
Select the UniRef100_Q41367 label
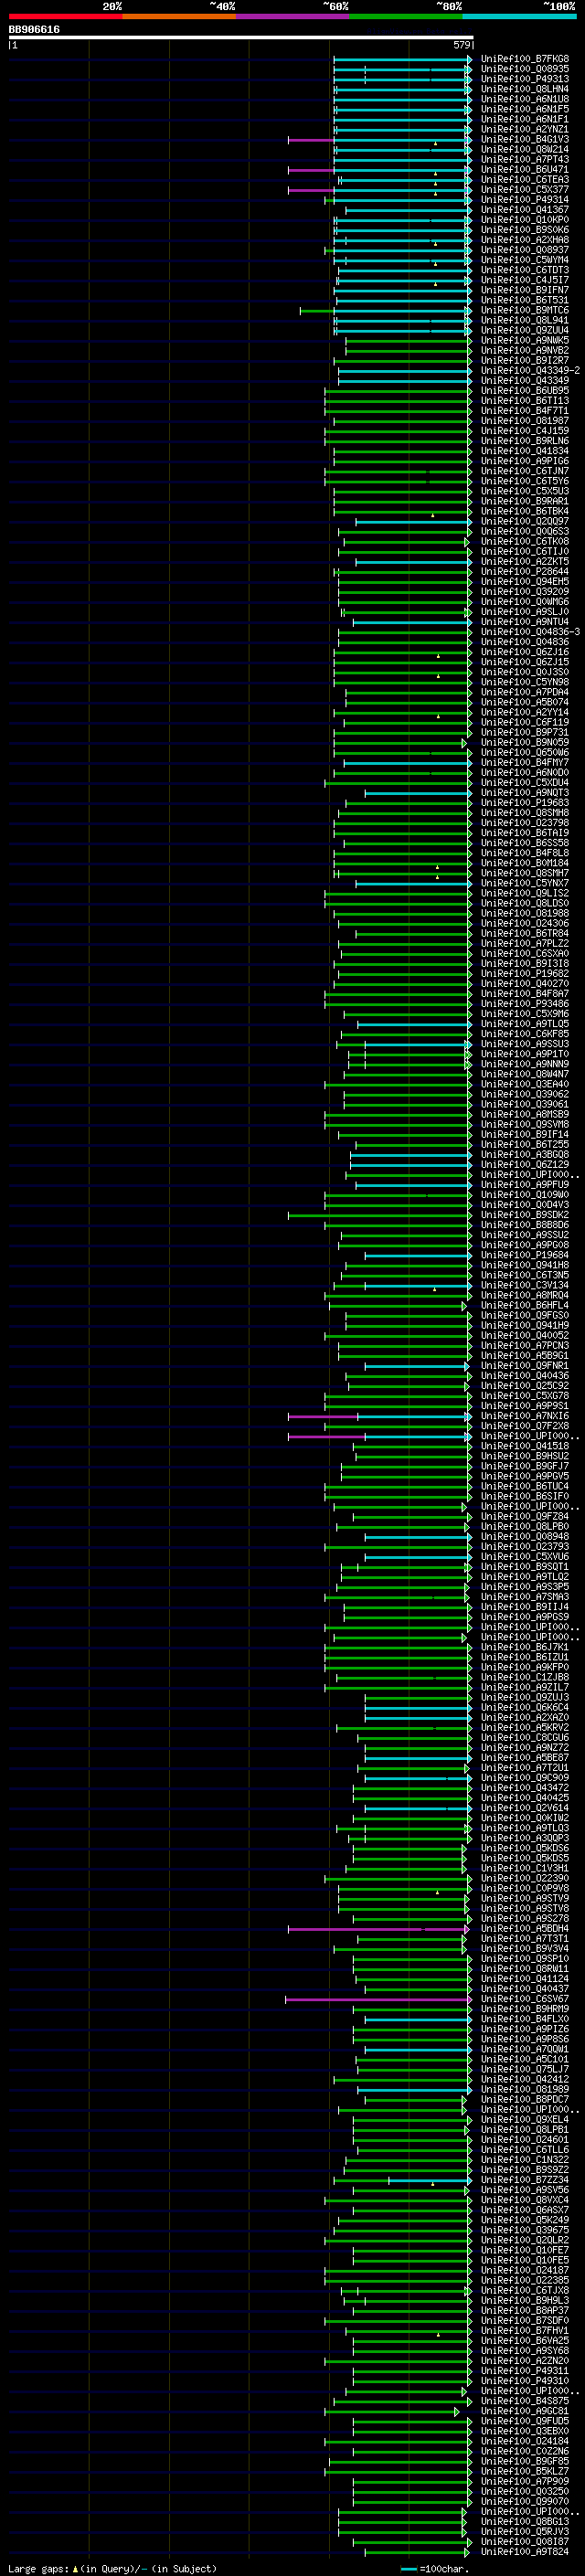pyautogui.click(x=524, y=210)
